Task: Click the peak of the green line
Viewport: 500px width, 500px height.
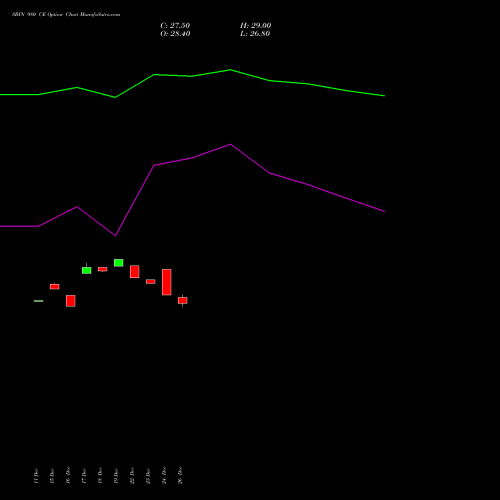Action: coord(230,70)
